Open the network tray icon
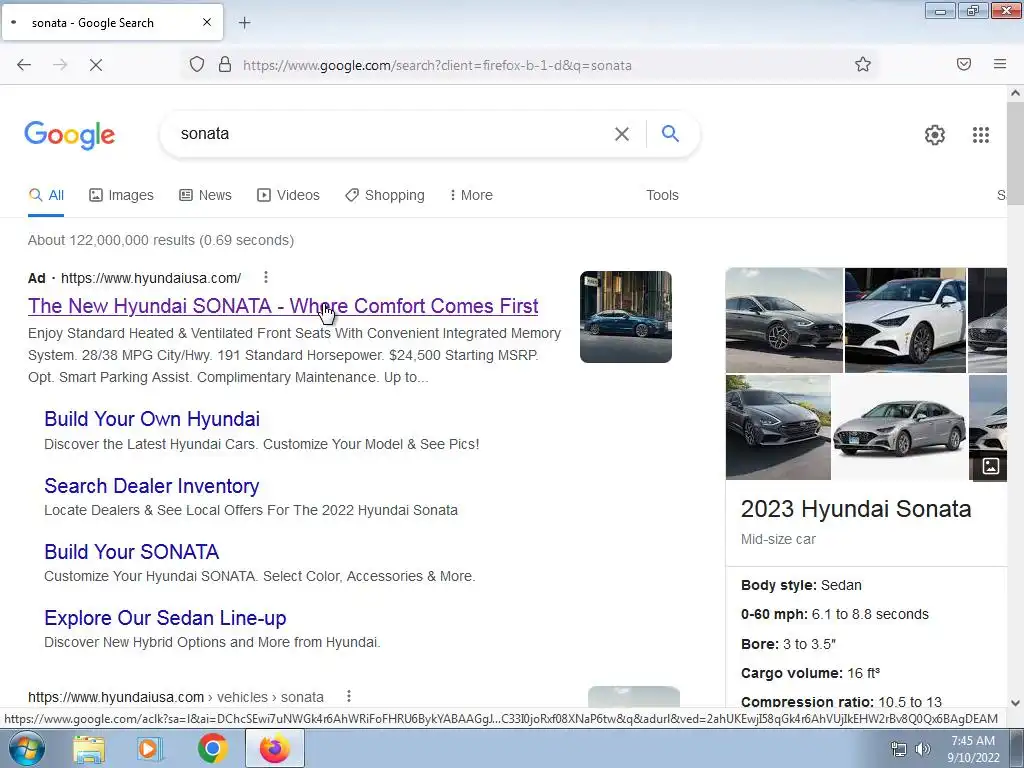 click(x=899, y=749)
